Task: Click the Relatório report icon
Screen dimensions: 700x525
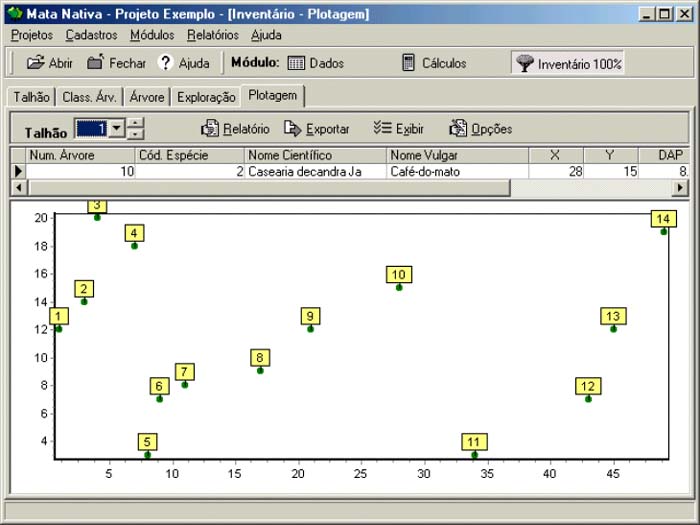Action: (x=210, y=129)
